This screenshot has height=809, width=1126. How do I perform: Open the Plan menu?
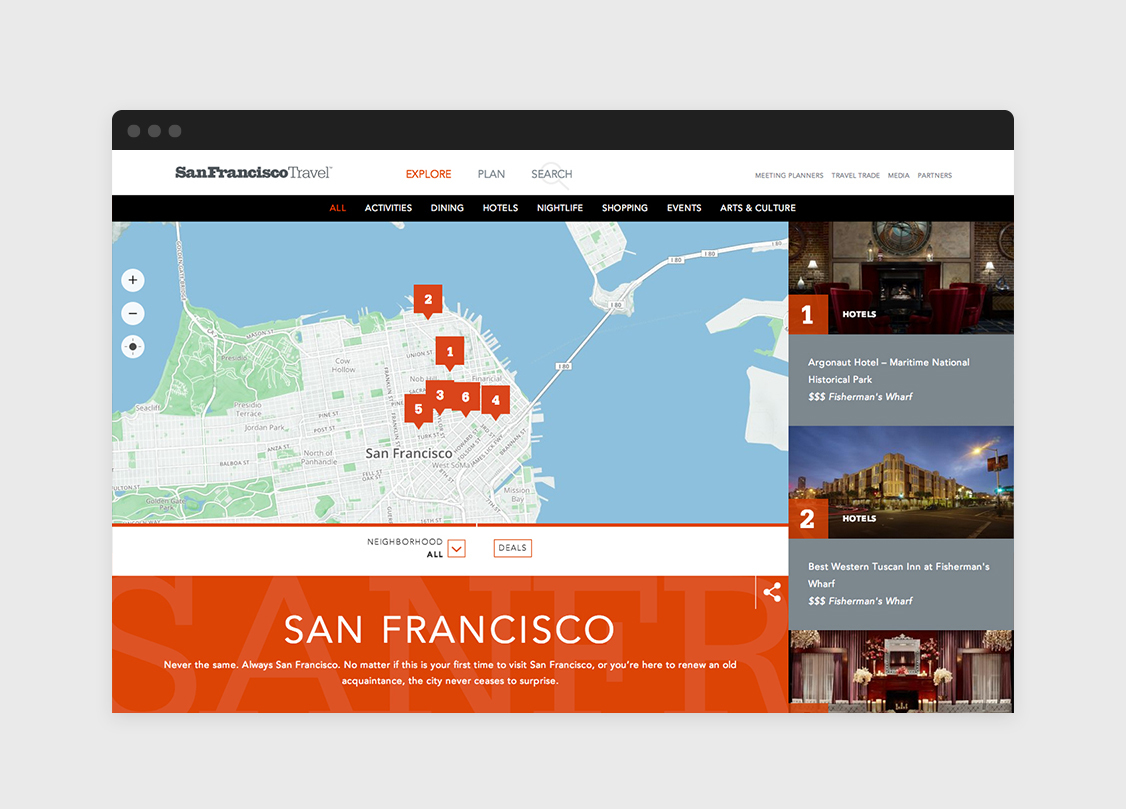coord(491,174)
